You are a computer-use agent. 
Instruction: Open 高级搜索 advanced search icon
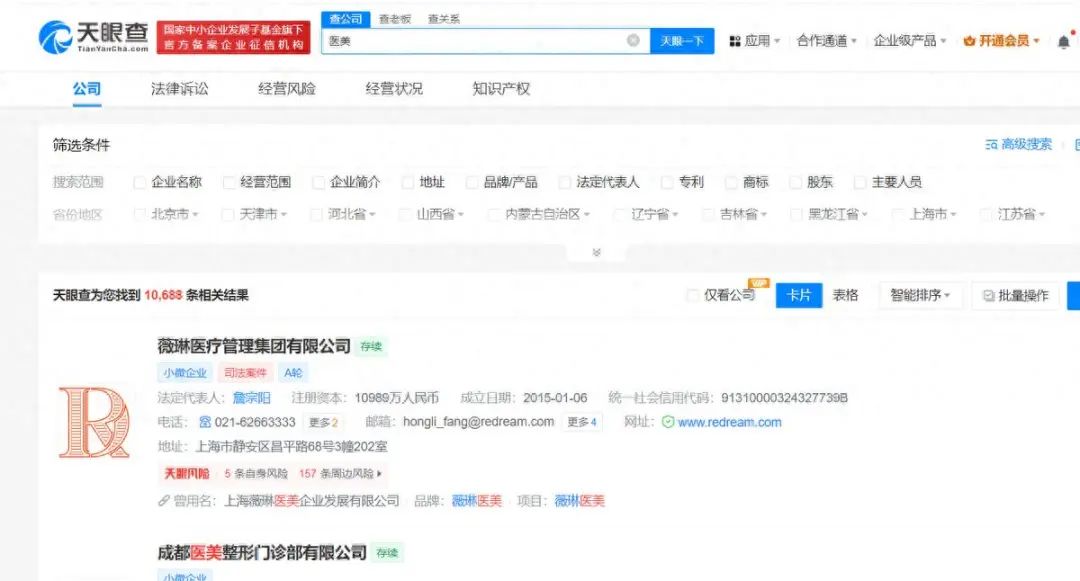[988, 144]
